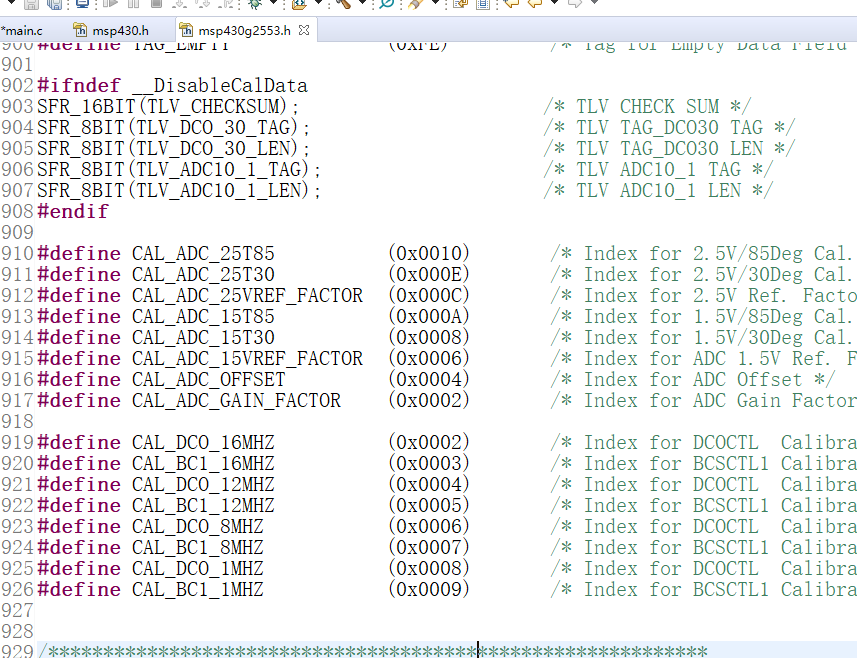Click the comment 'TLV ADC10_1 LEN'
Image resolution: width=857 pixels, height=658 pixels.
658,191
